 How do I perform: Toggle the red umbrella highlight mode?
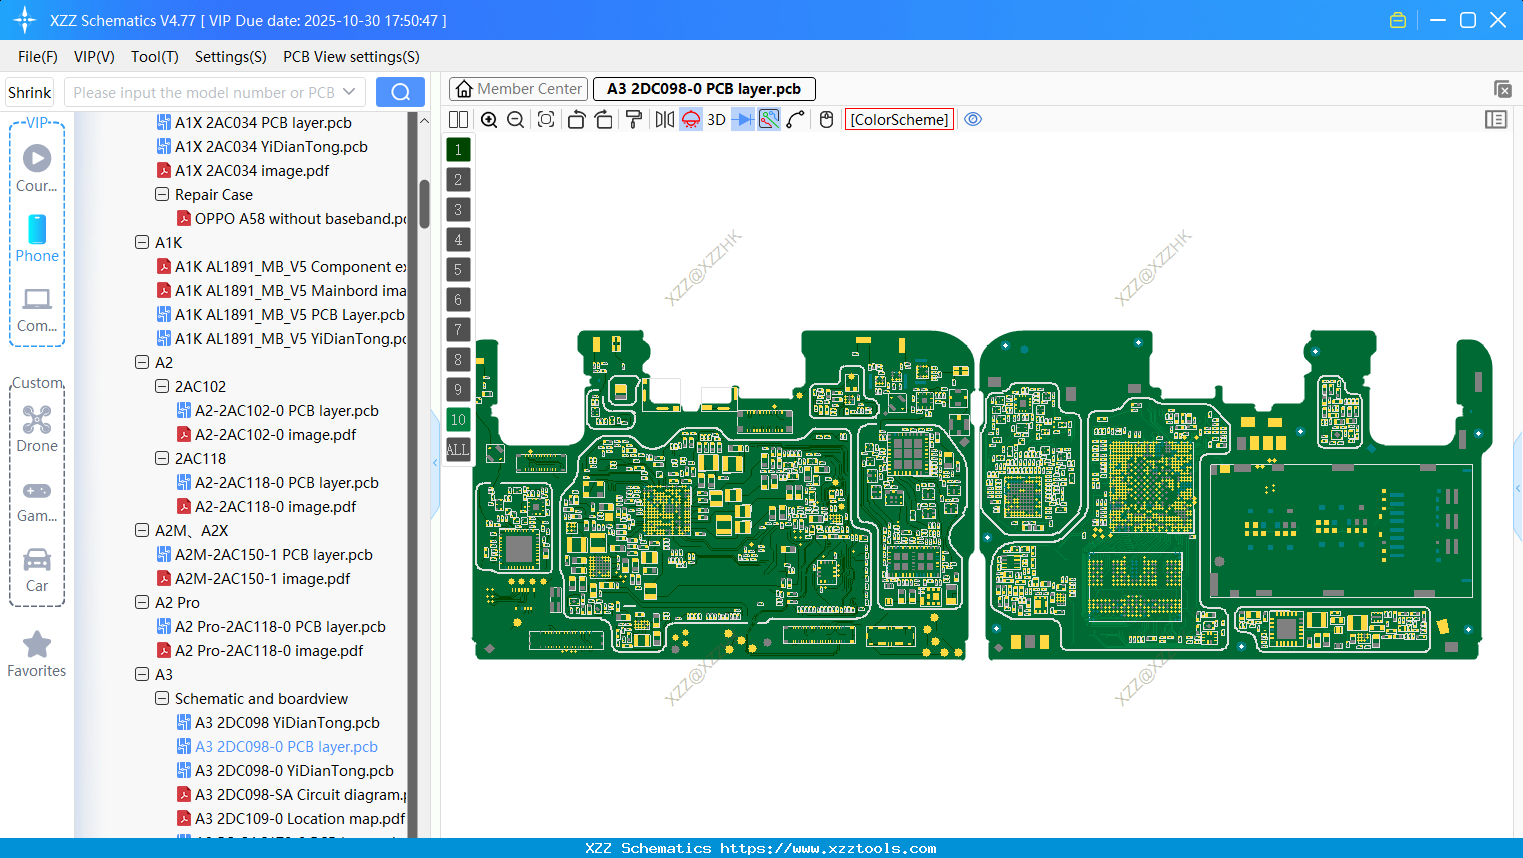coord(690,119)
